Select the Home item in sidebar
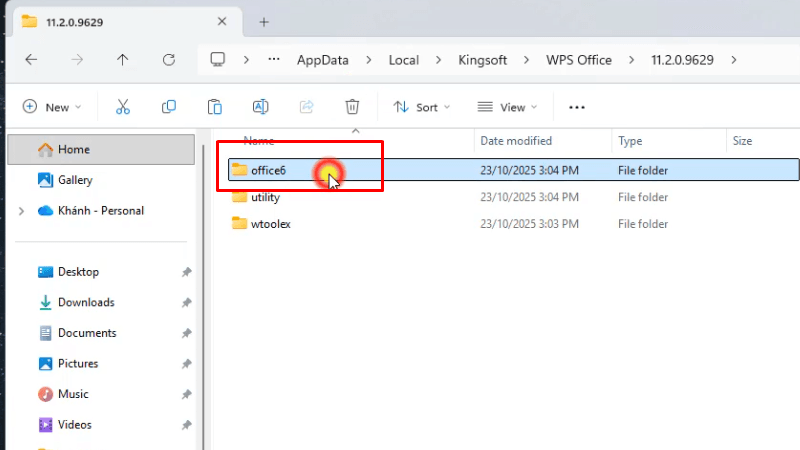This screenshot has height=450, width=800. 73,150
